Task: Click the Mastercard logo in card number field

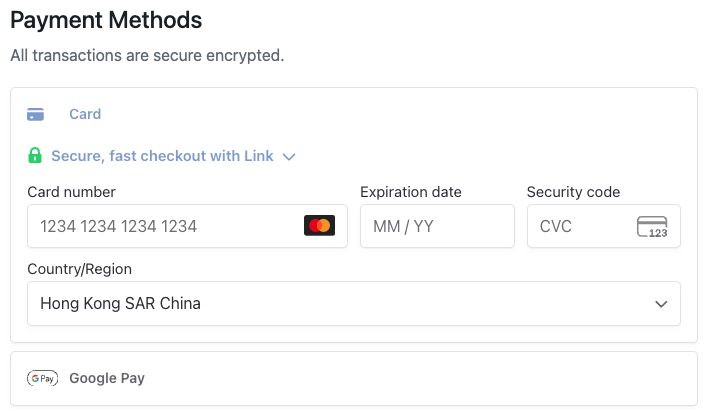Action: tap(319, 226)
